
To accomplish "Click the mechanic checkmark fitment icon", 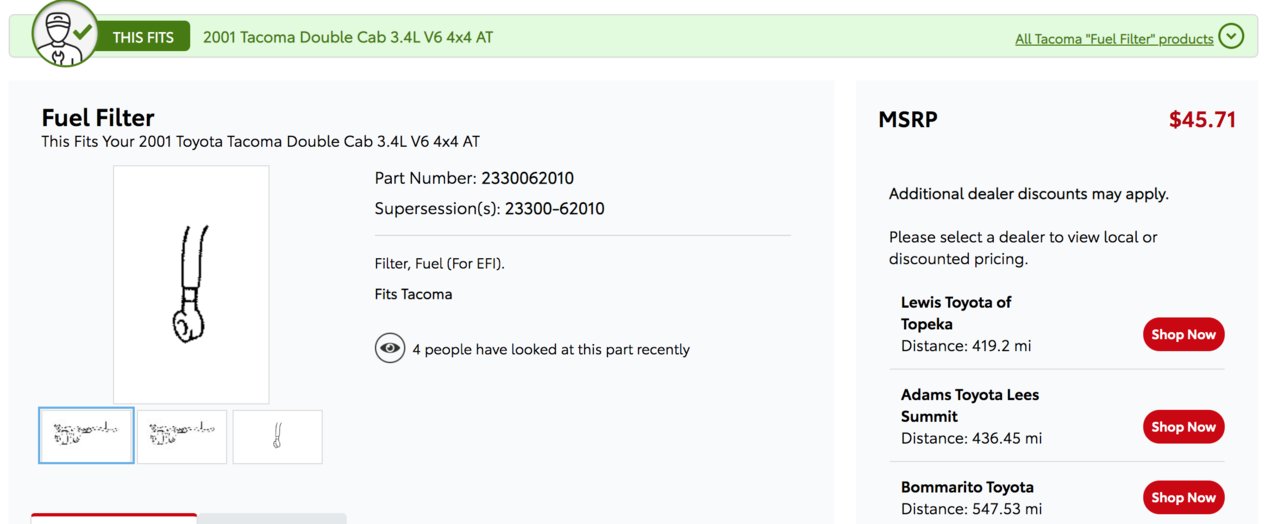I will click(65, 33).
